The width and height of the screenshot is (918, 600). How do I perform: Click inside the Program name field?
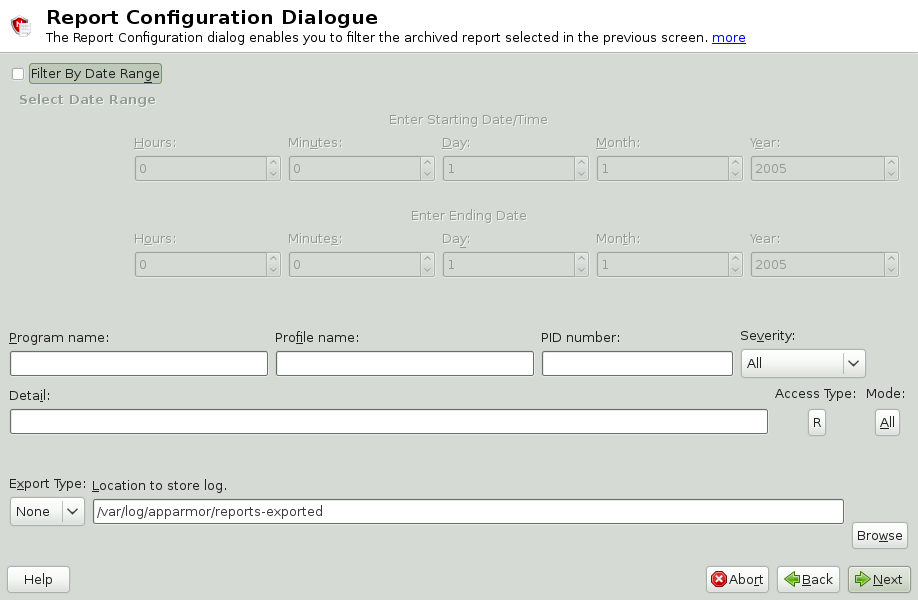[x=138, y=363]
